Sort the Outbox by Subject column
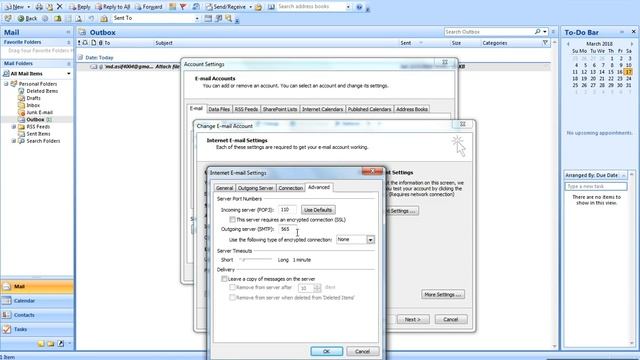640x360 pixels. pos(164,43)
